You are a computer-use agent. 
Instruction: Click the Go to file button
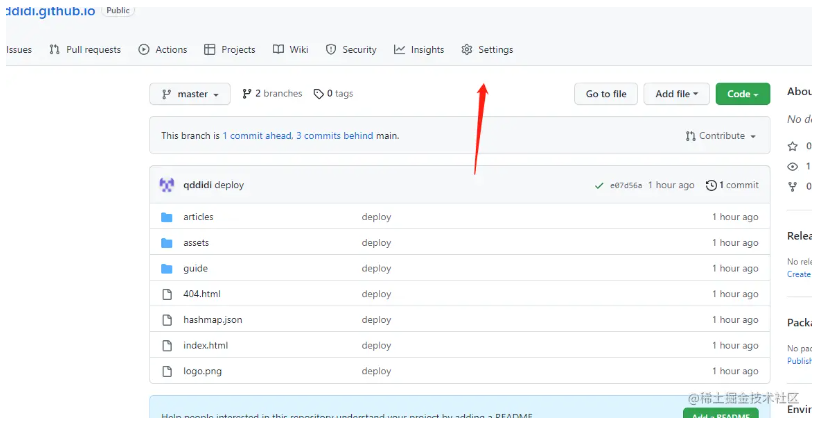[606, 94]
